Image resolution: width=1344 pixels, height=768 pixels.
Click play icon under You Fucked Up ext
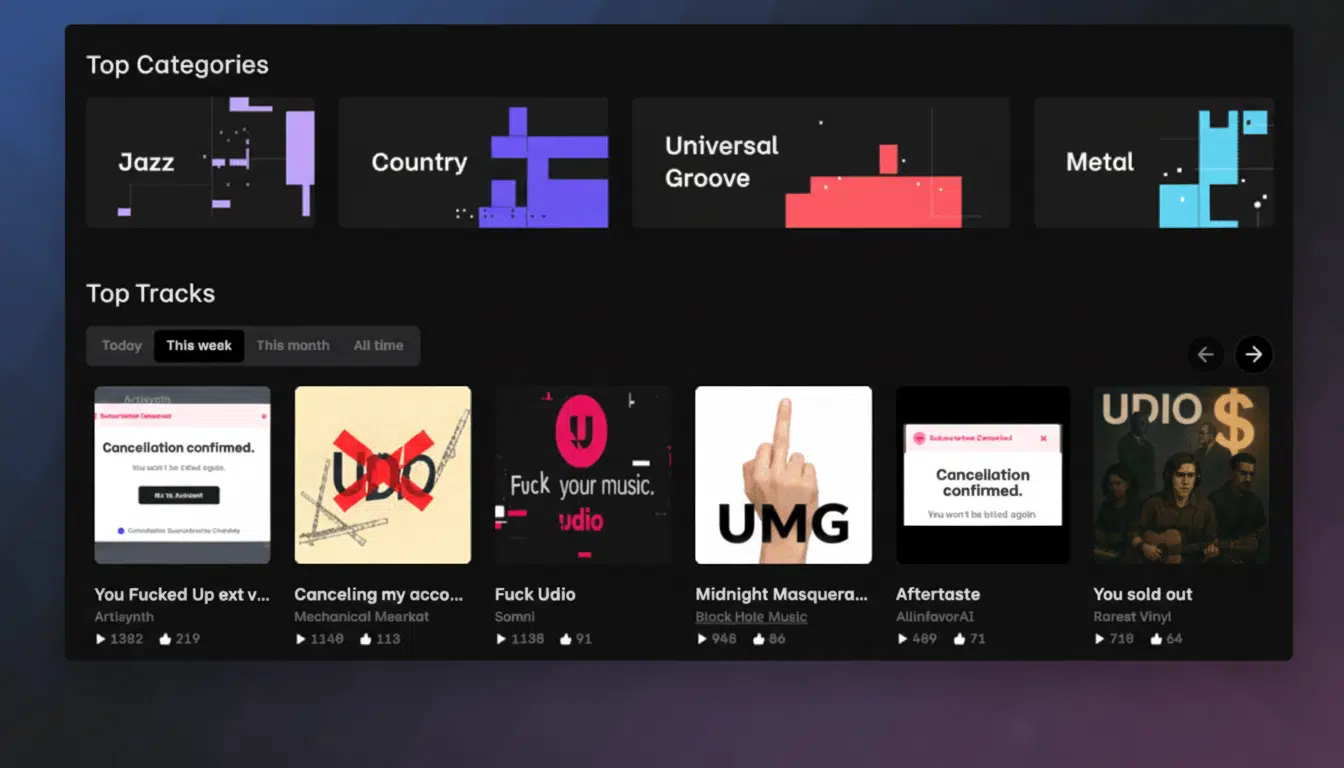coord(101,639)
